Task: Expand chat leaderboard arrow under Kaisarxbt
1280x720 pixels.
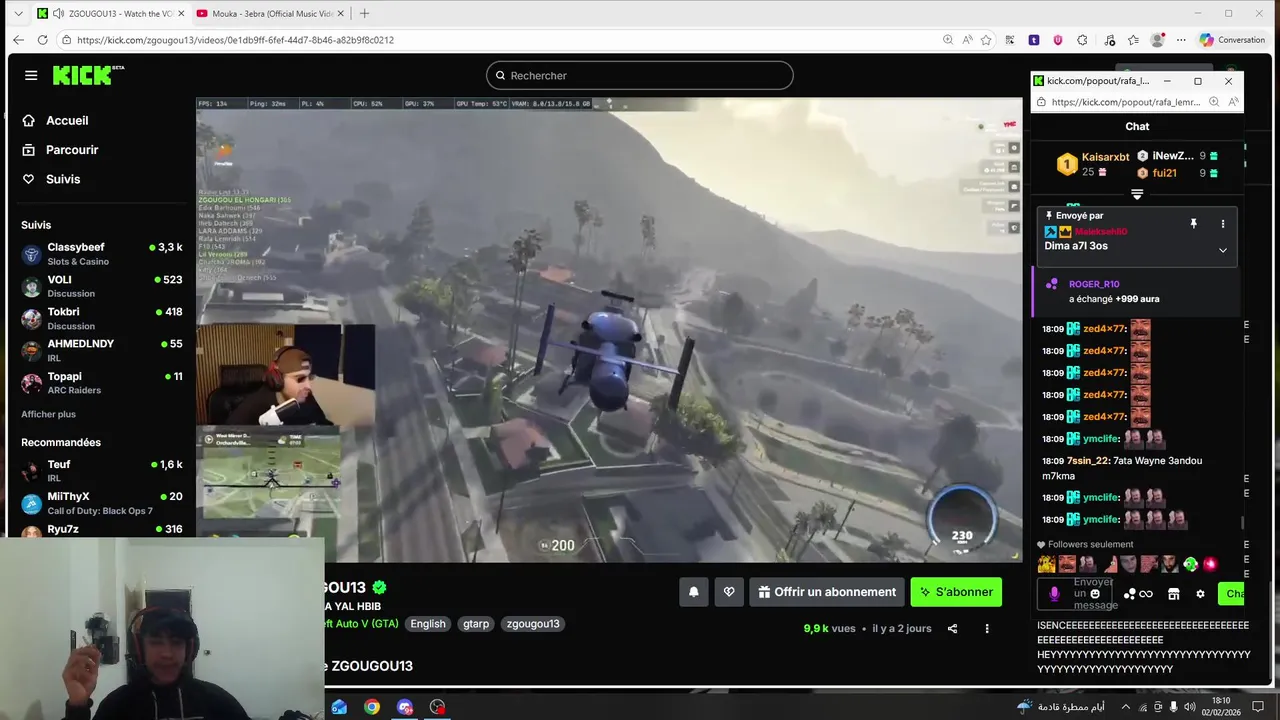Action: click(1137, 194)
